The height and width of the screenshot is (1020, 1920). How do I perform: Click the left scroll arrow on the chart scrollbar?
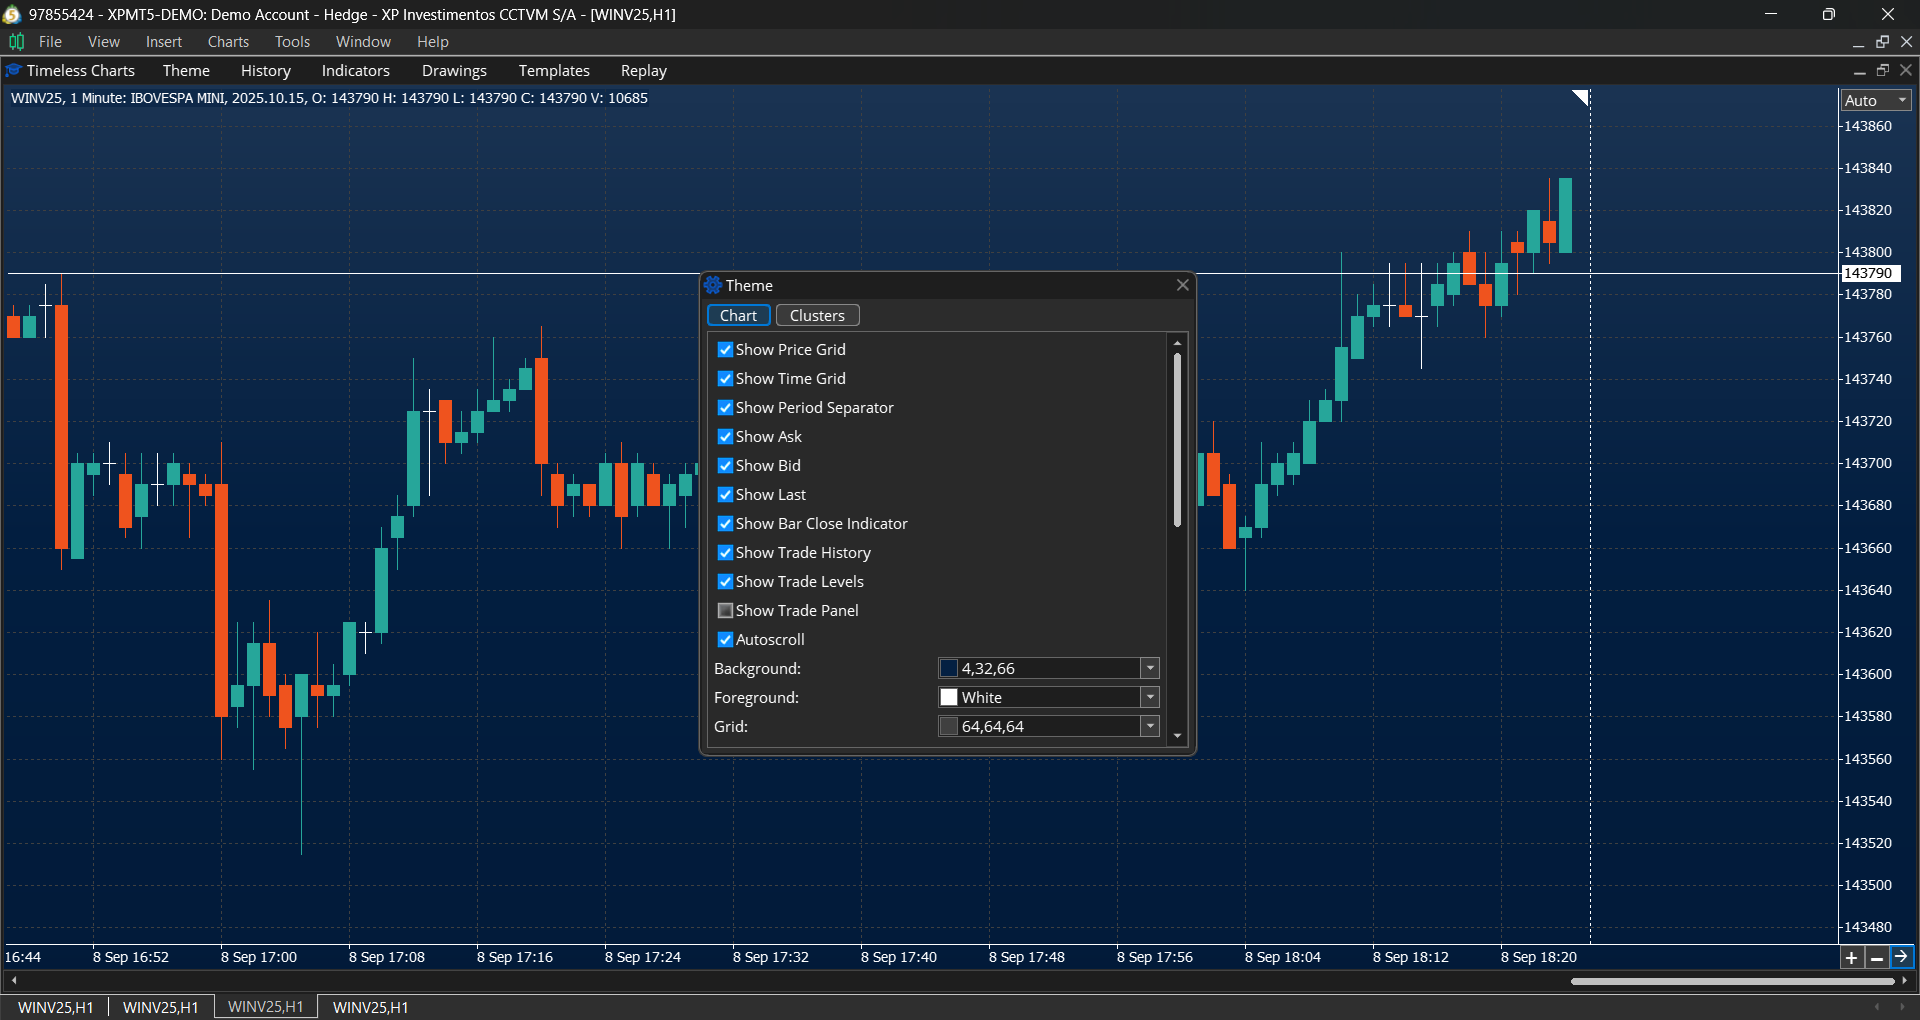[x=14, y=981]
